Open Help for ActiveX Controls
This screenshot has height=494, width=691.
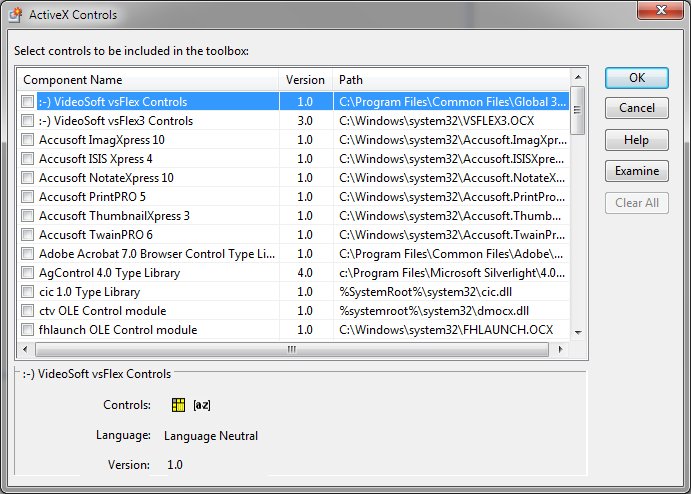click(x=637, y=140)
